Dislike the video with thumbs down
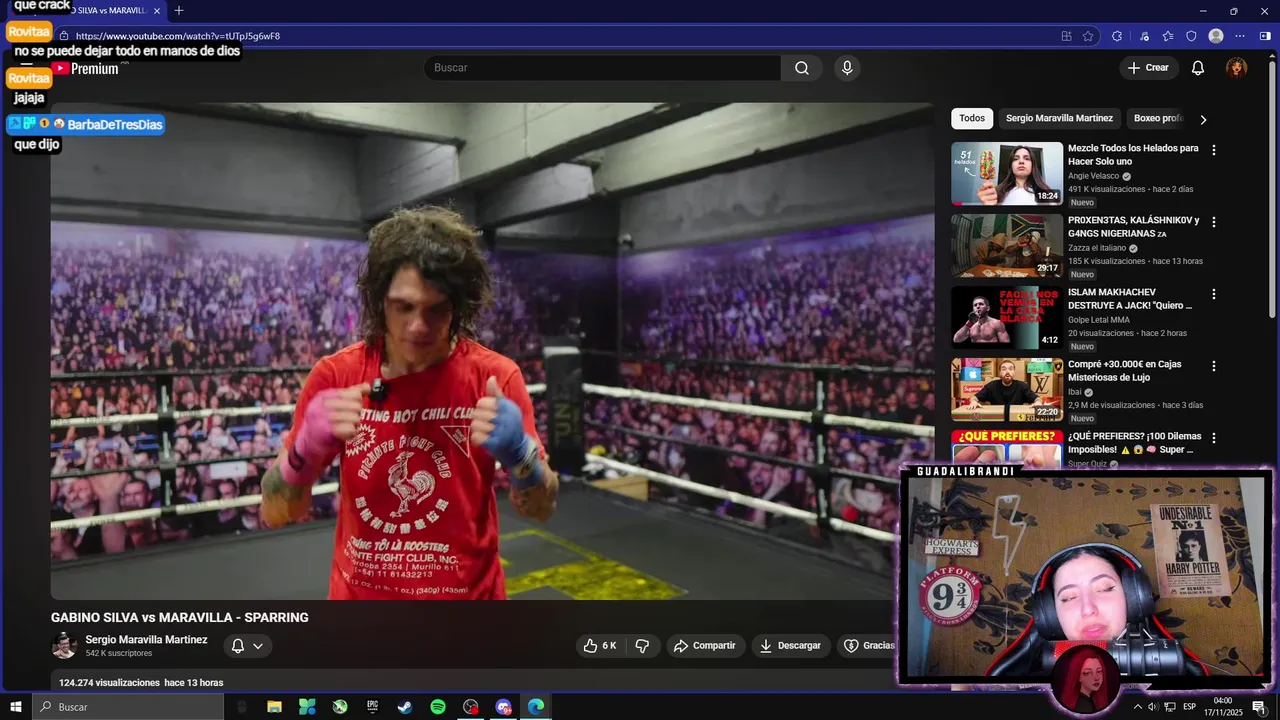 pos(642,646)
